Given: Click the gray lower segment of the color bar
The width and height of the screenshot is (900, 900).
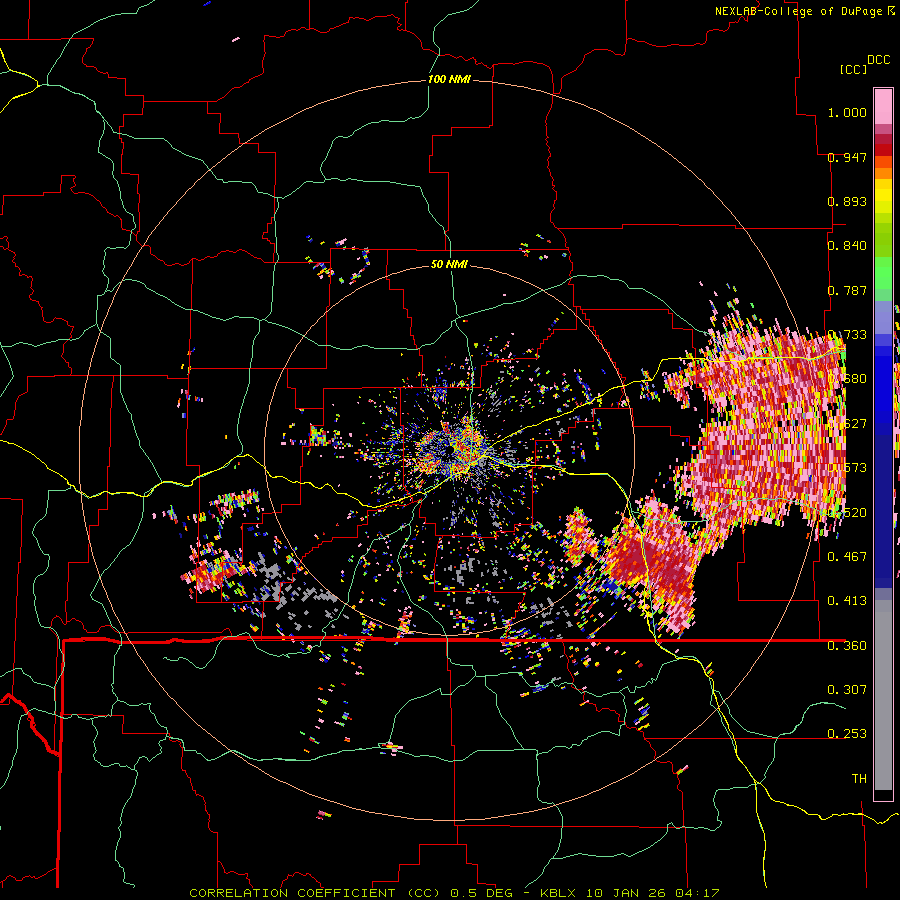Looking at the screenshot, I should [883, 695].
